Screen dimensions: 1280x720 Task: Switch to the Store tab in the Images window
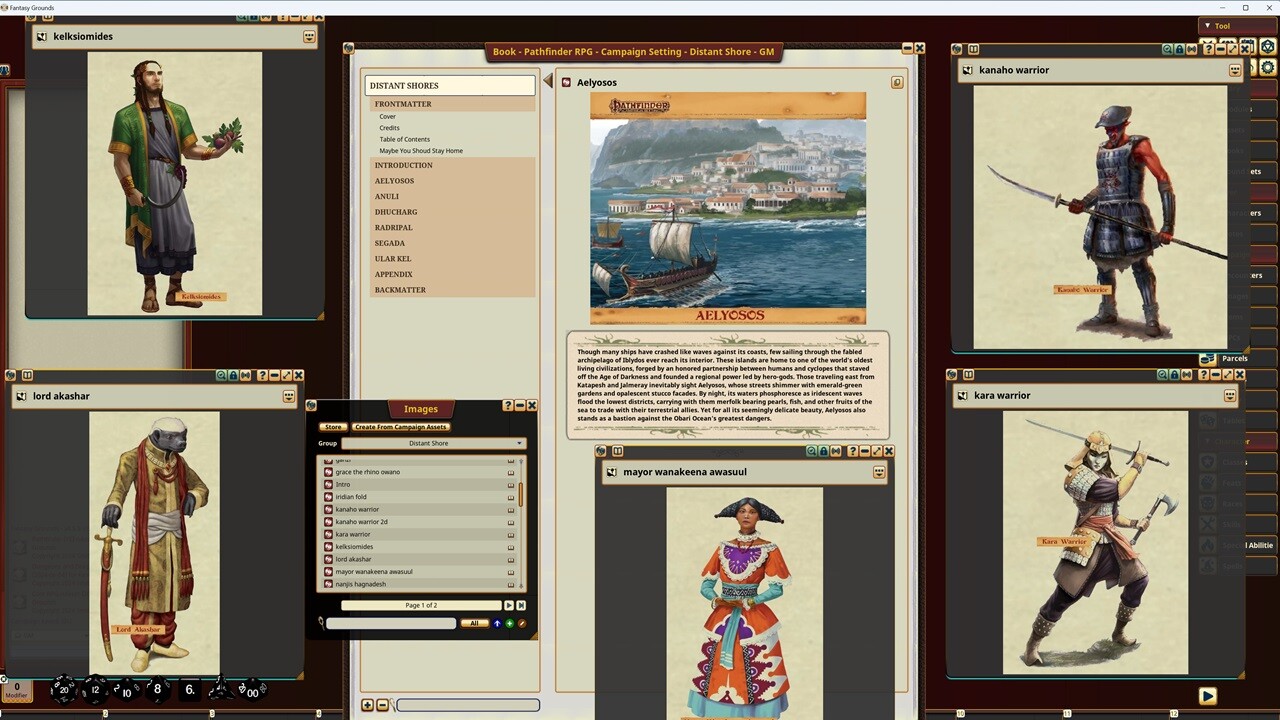(x=333, y=427)
